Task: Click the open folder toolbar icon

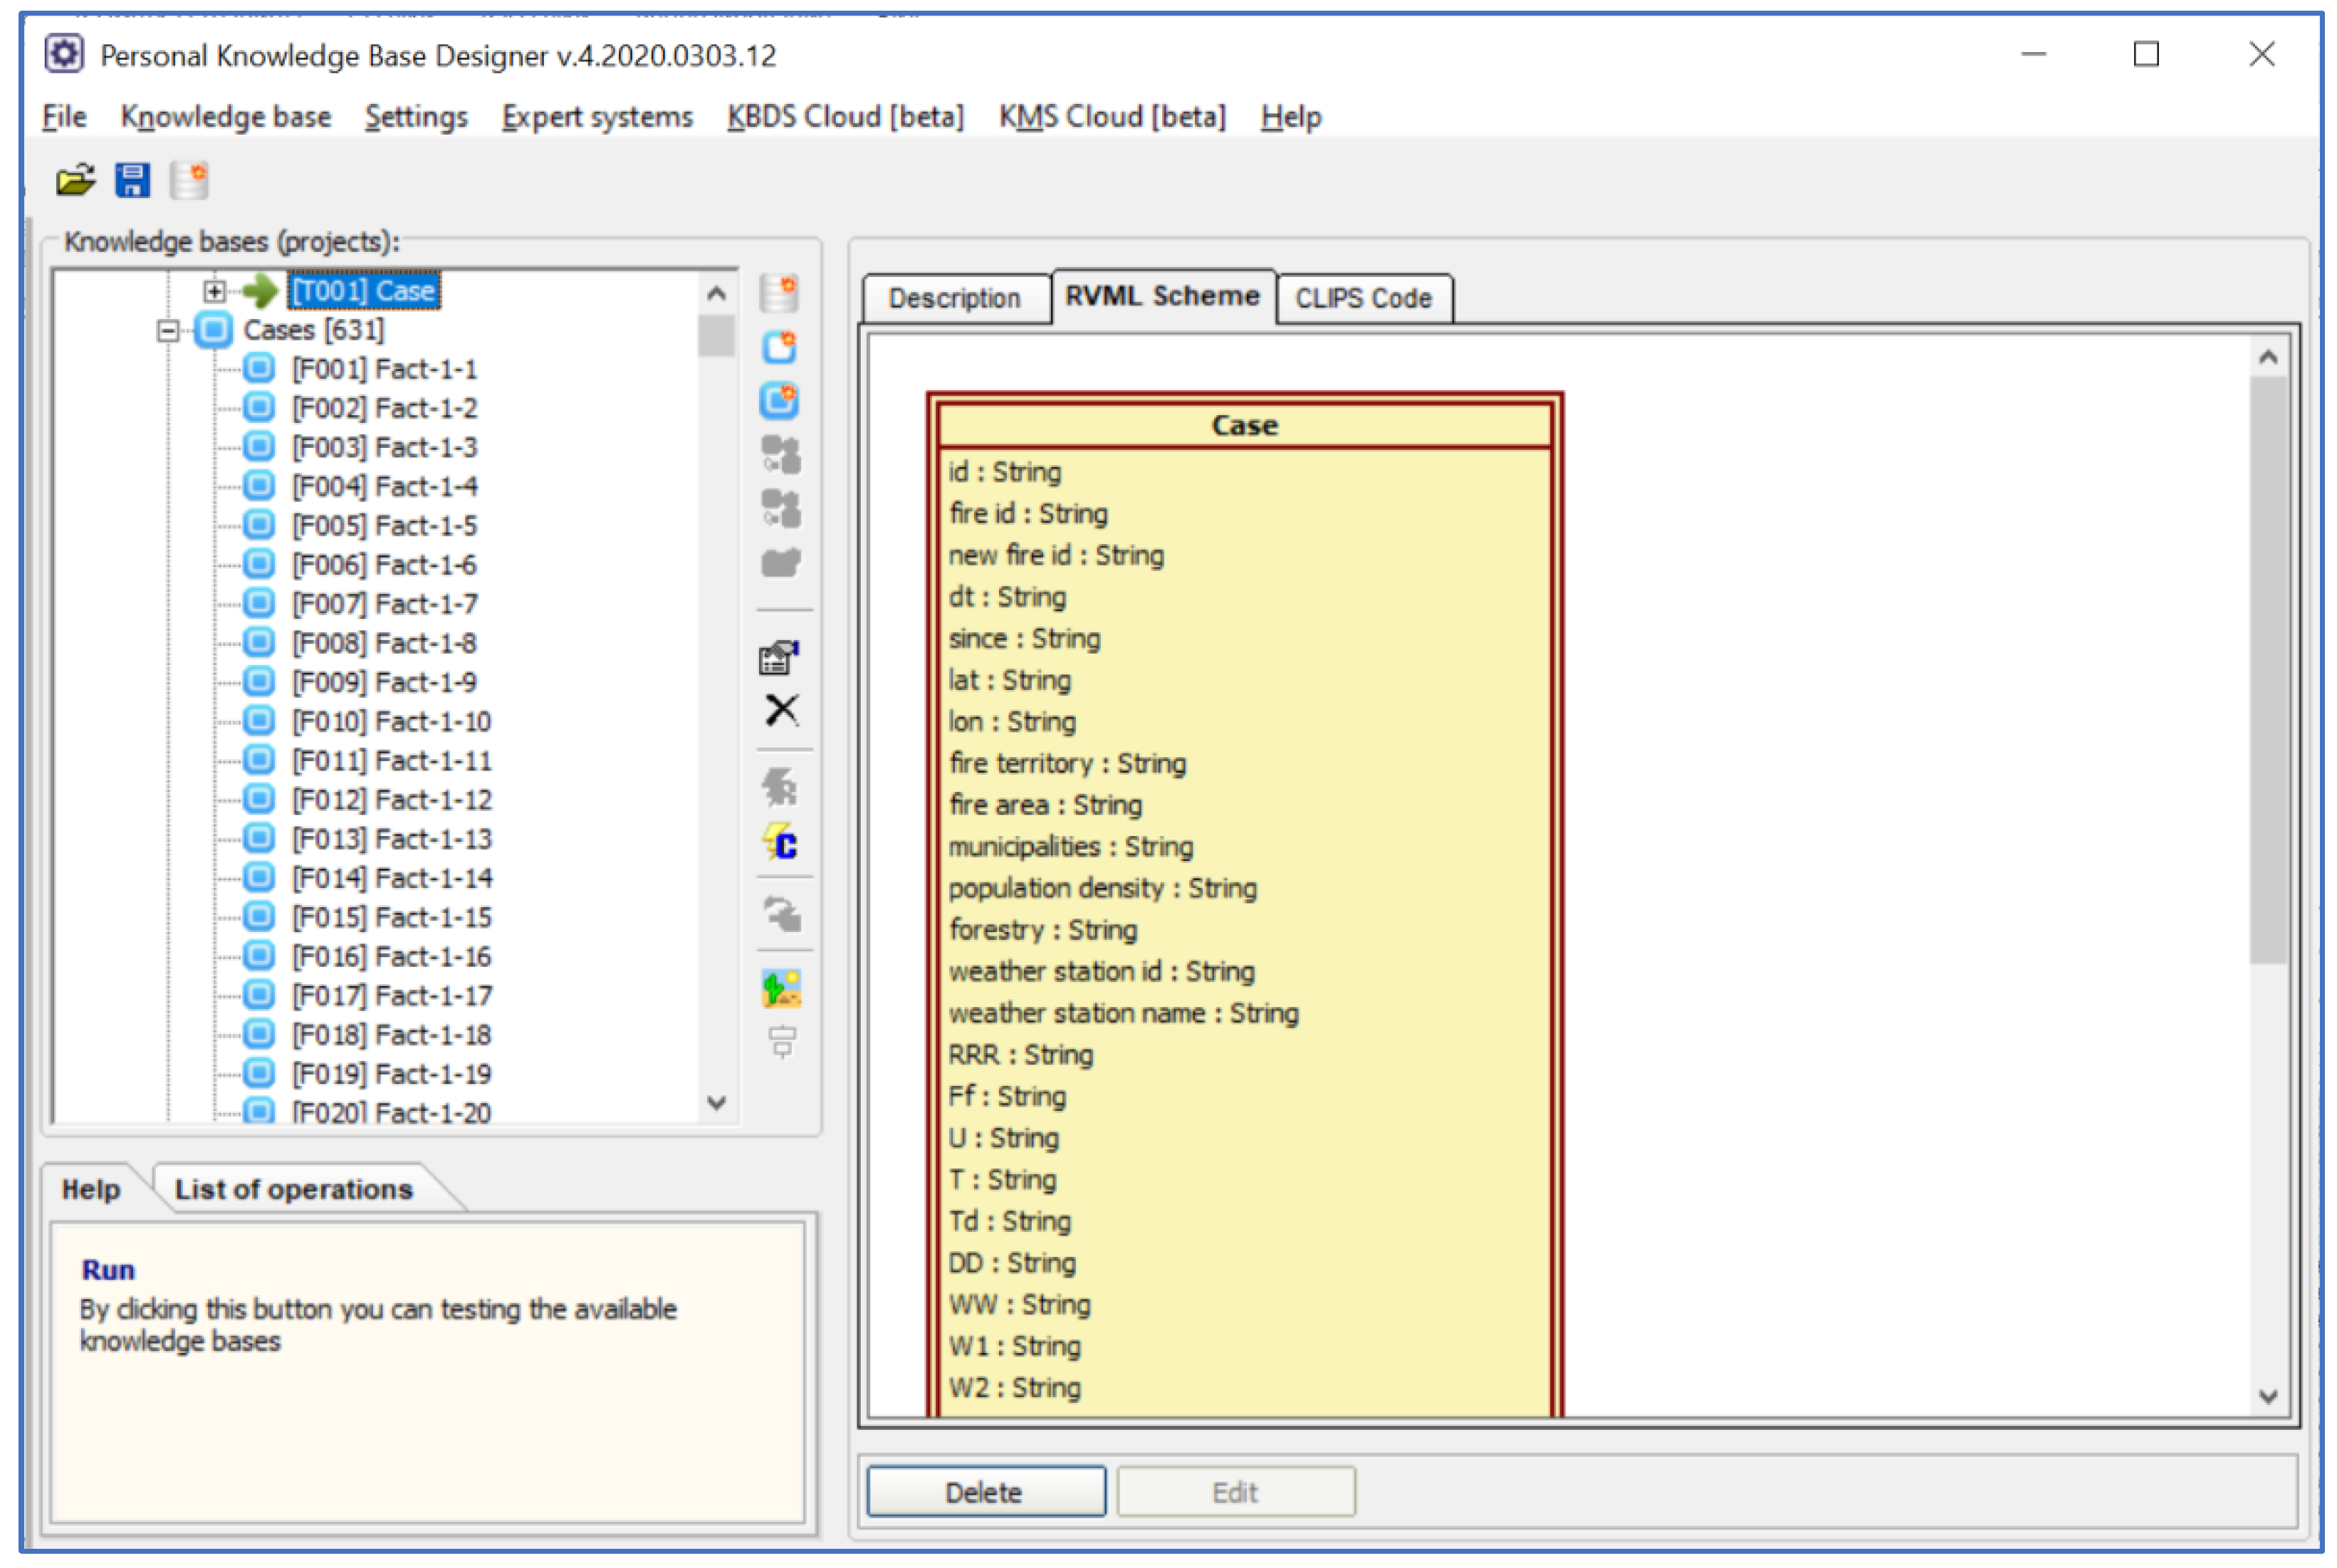Action: (75, 181)
